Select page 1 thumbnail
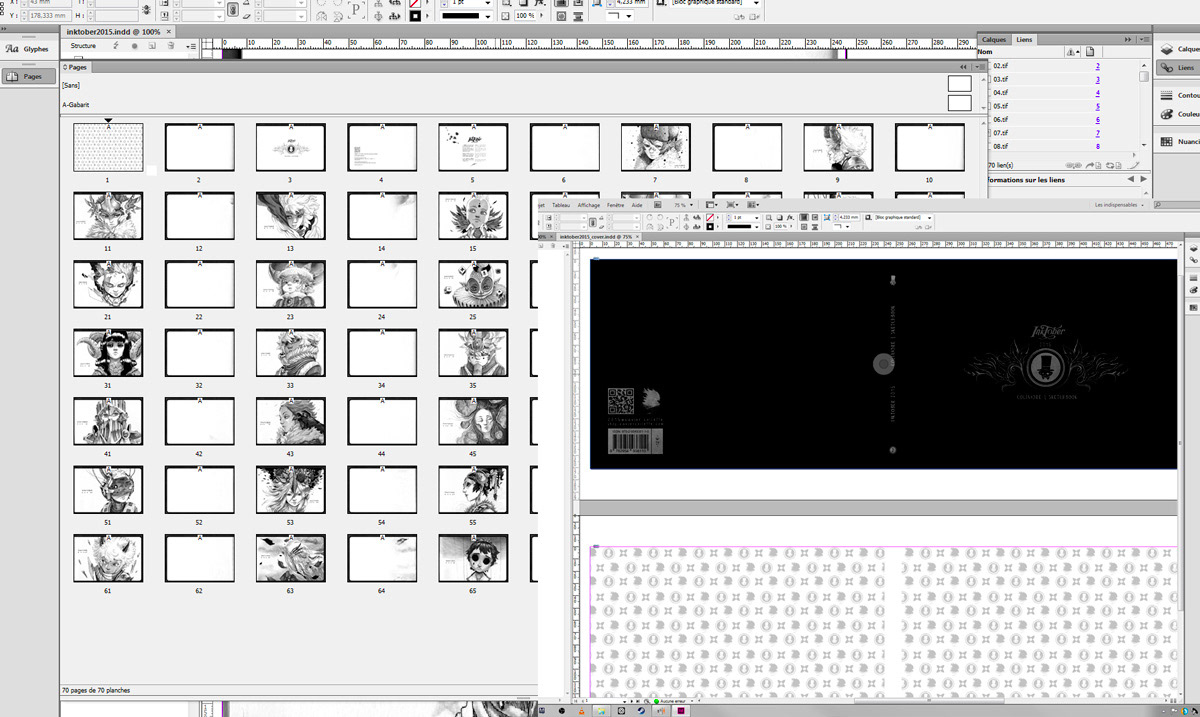This screenshot has height=717, width=1200. 108,148
